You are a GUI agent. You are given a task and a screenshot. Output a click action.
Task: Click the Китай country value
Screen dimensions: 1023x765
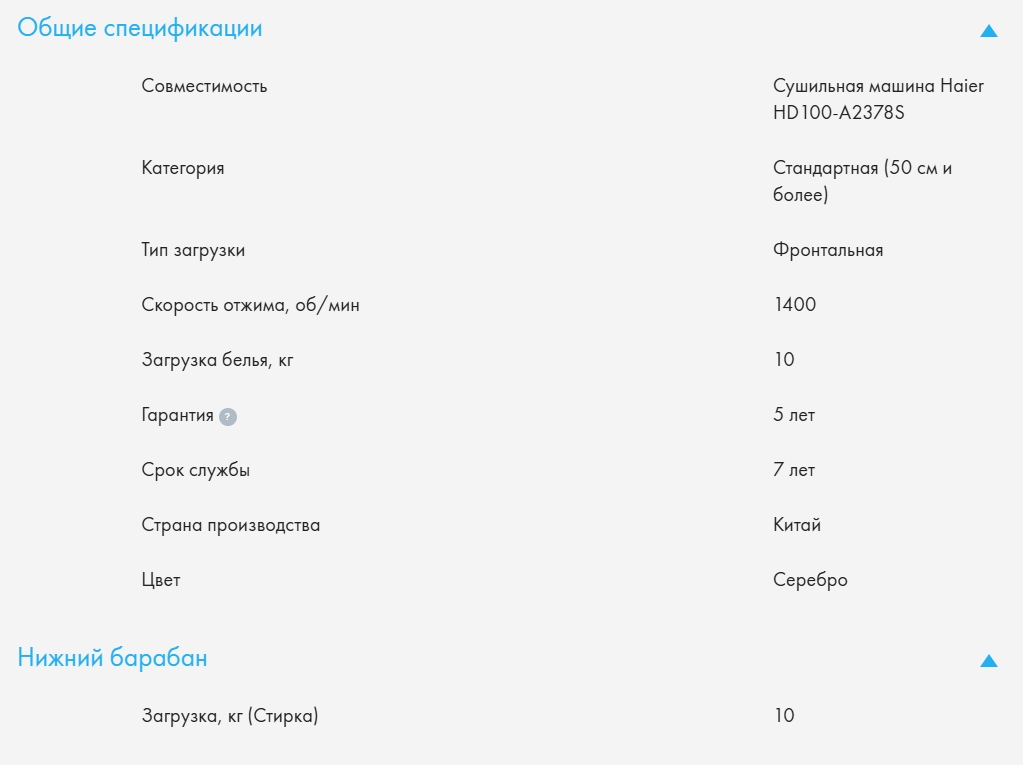(797, 525)
